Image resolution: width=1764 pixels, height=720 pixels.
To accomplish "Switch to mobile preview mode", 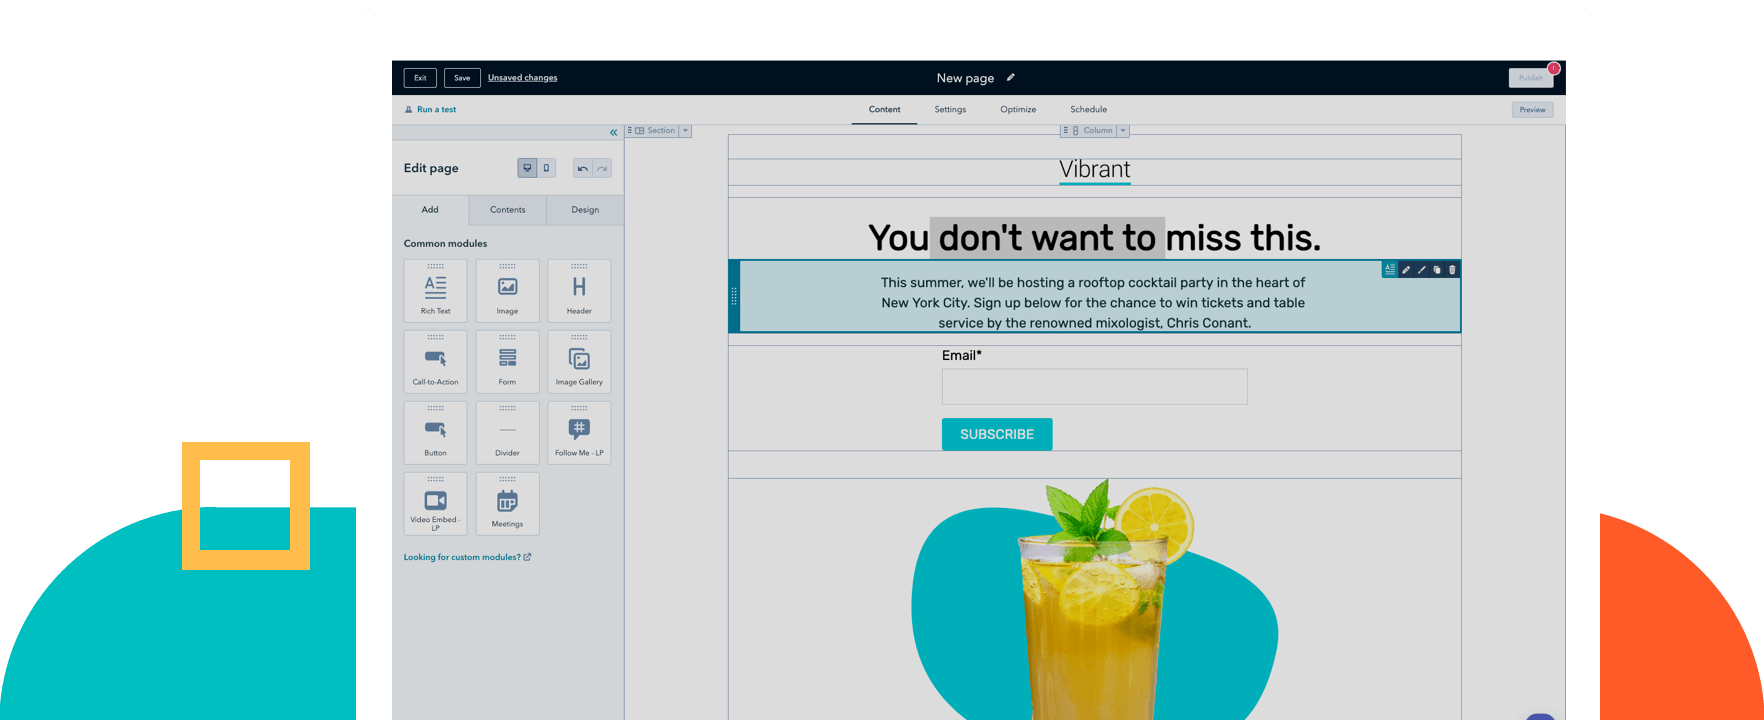I will click(x=546, y=168).
